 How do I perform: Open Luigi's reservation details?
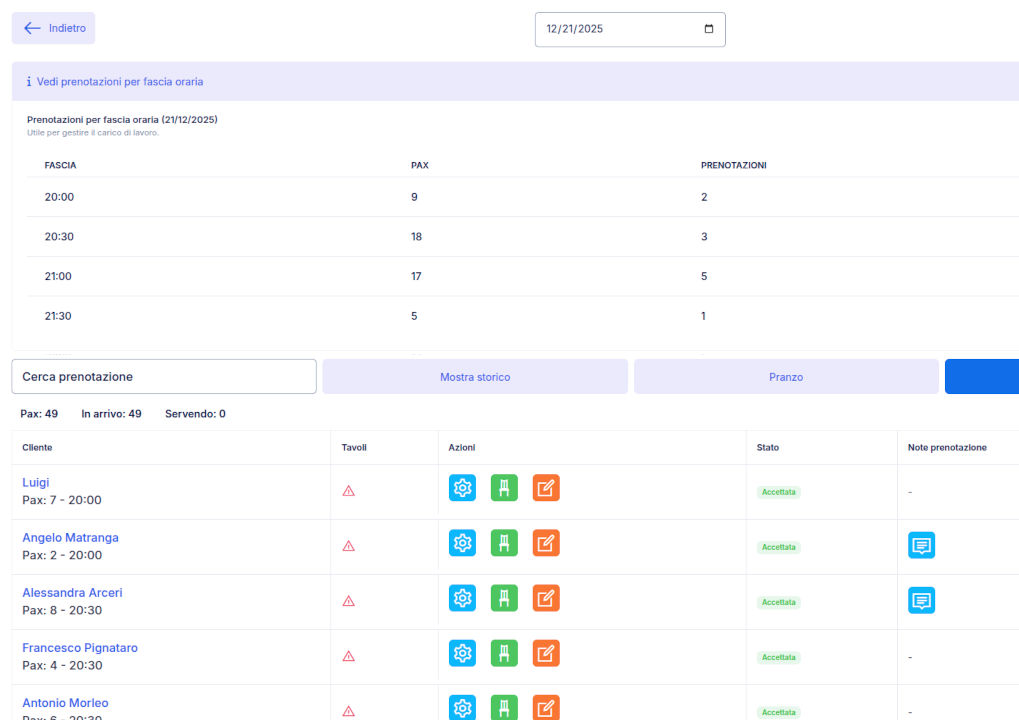35,482
